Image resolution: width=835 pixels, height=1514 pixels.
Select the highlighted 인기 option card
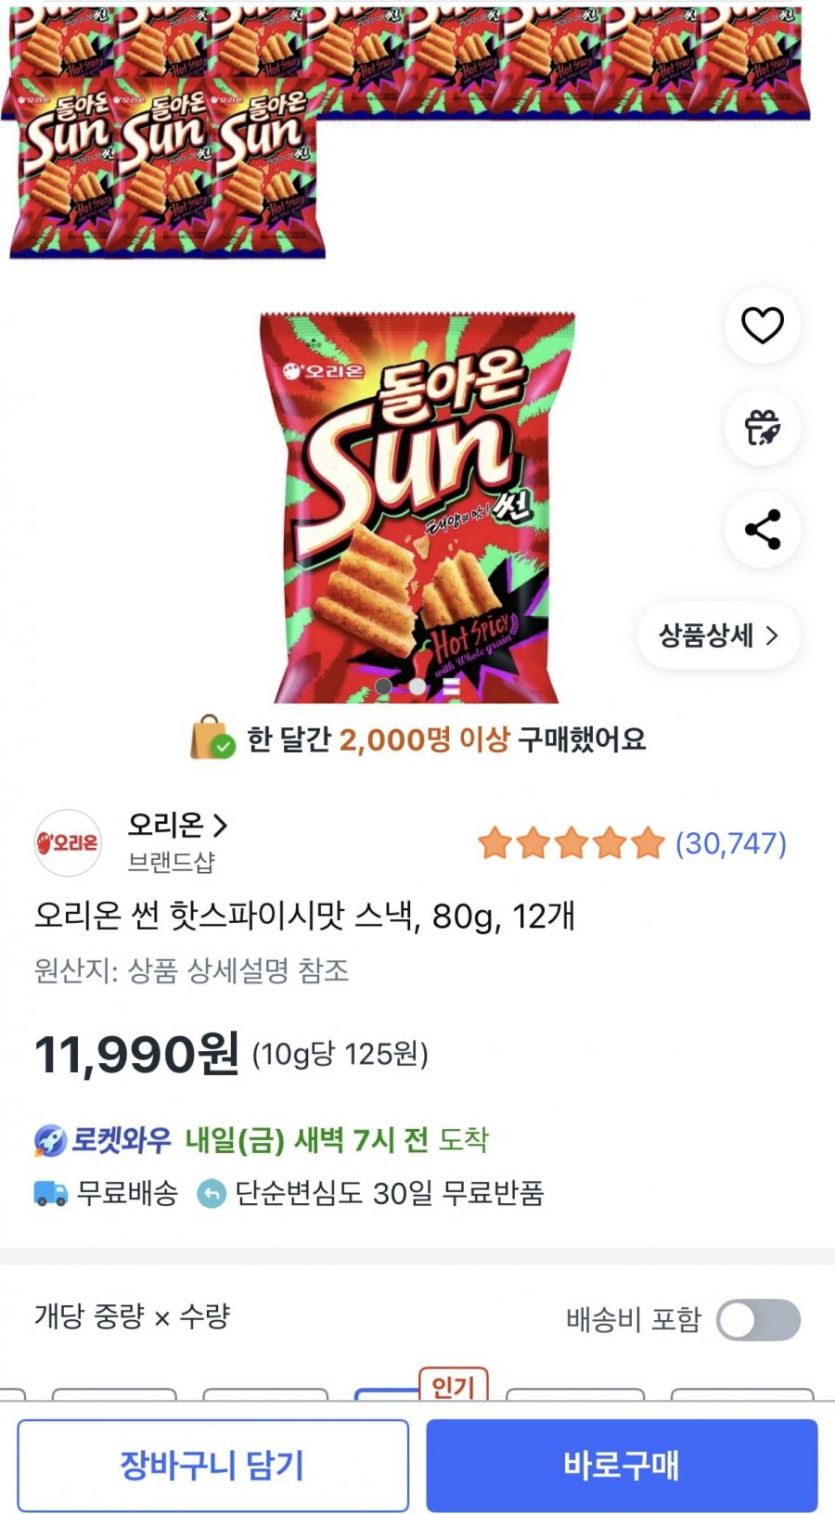(420, 1391)
